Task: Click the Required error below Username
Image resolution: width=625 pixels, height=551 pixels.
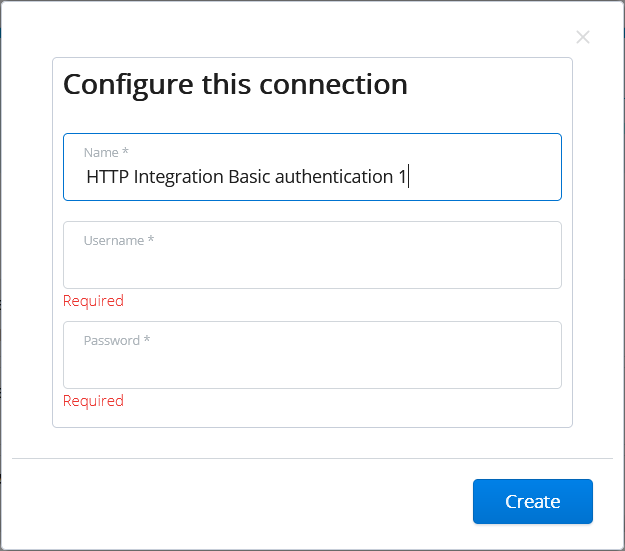Action: [93, 301]
